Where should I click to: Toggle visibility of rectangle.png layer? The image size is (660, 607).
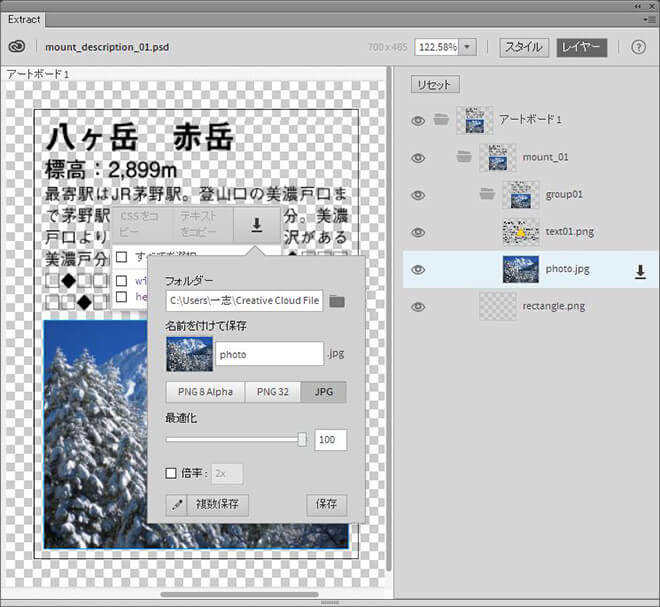click(418, 306)
